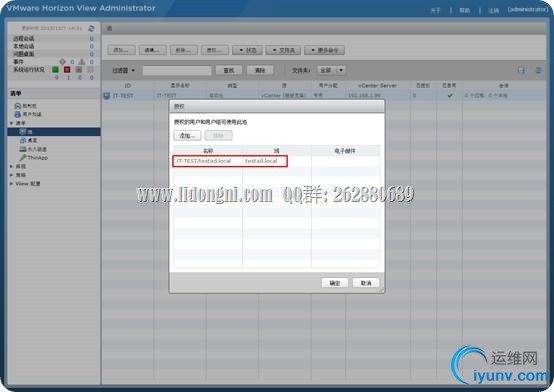
Task: Click the Users and Groups icon
Action: 18,114
